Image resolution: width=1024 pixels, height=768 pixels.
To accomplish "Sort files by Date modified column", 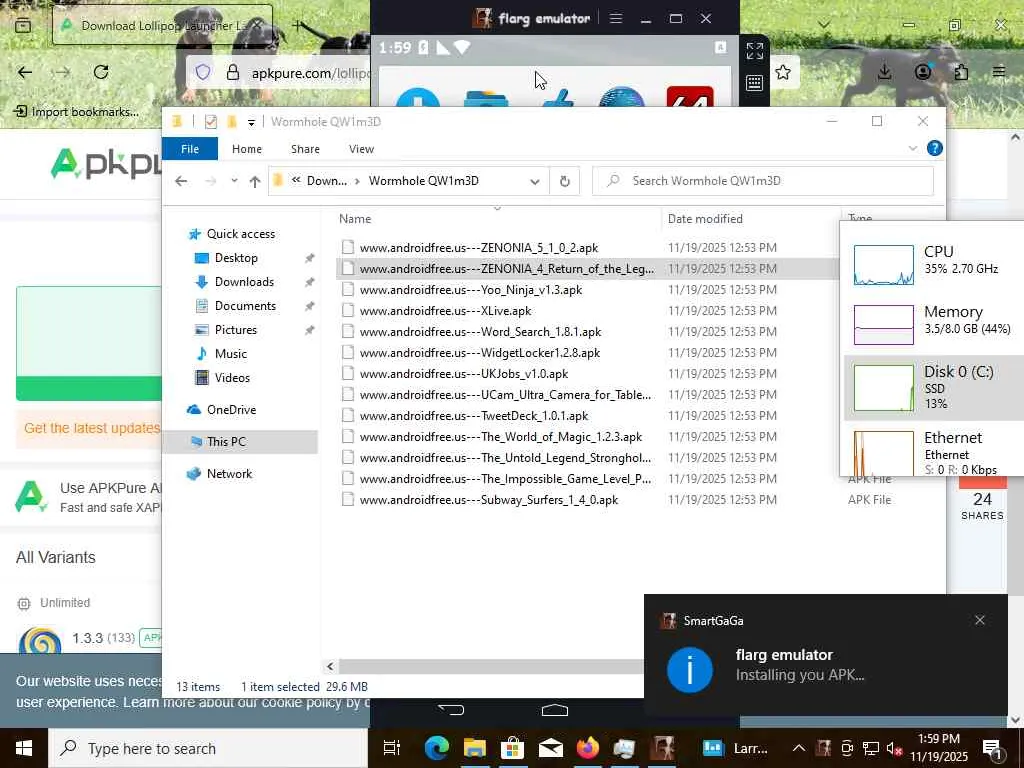I will 705,219.
